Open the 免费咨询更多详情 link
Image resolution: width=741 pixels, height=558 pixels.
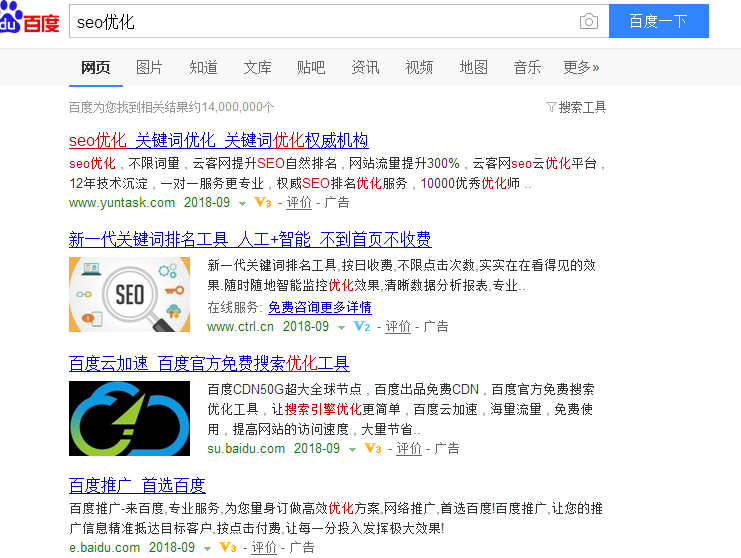point(319,307)
